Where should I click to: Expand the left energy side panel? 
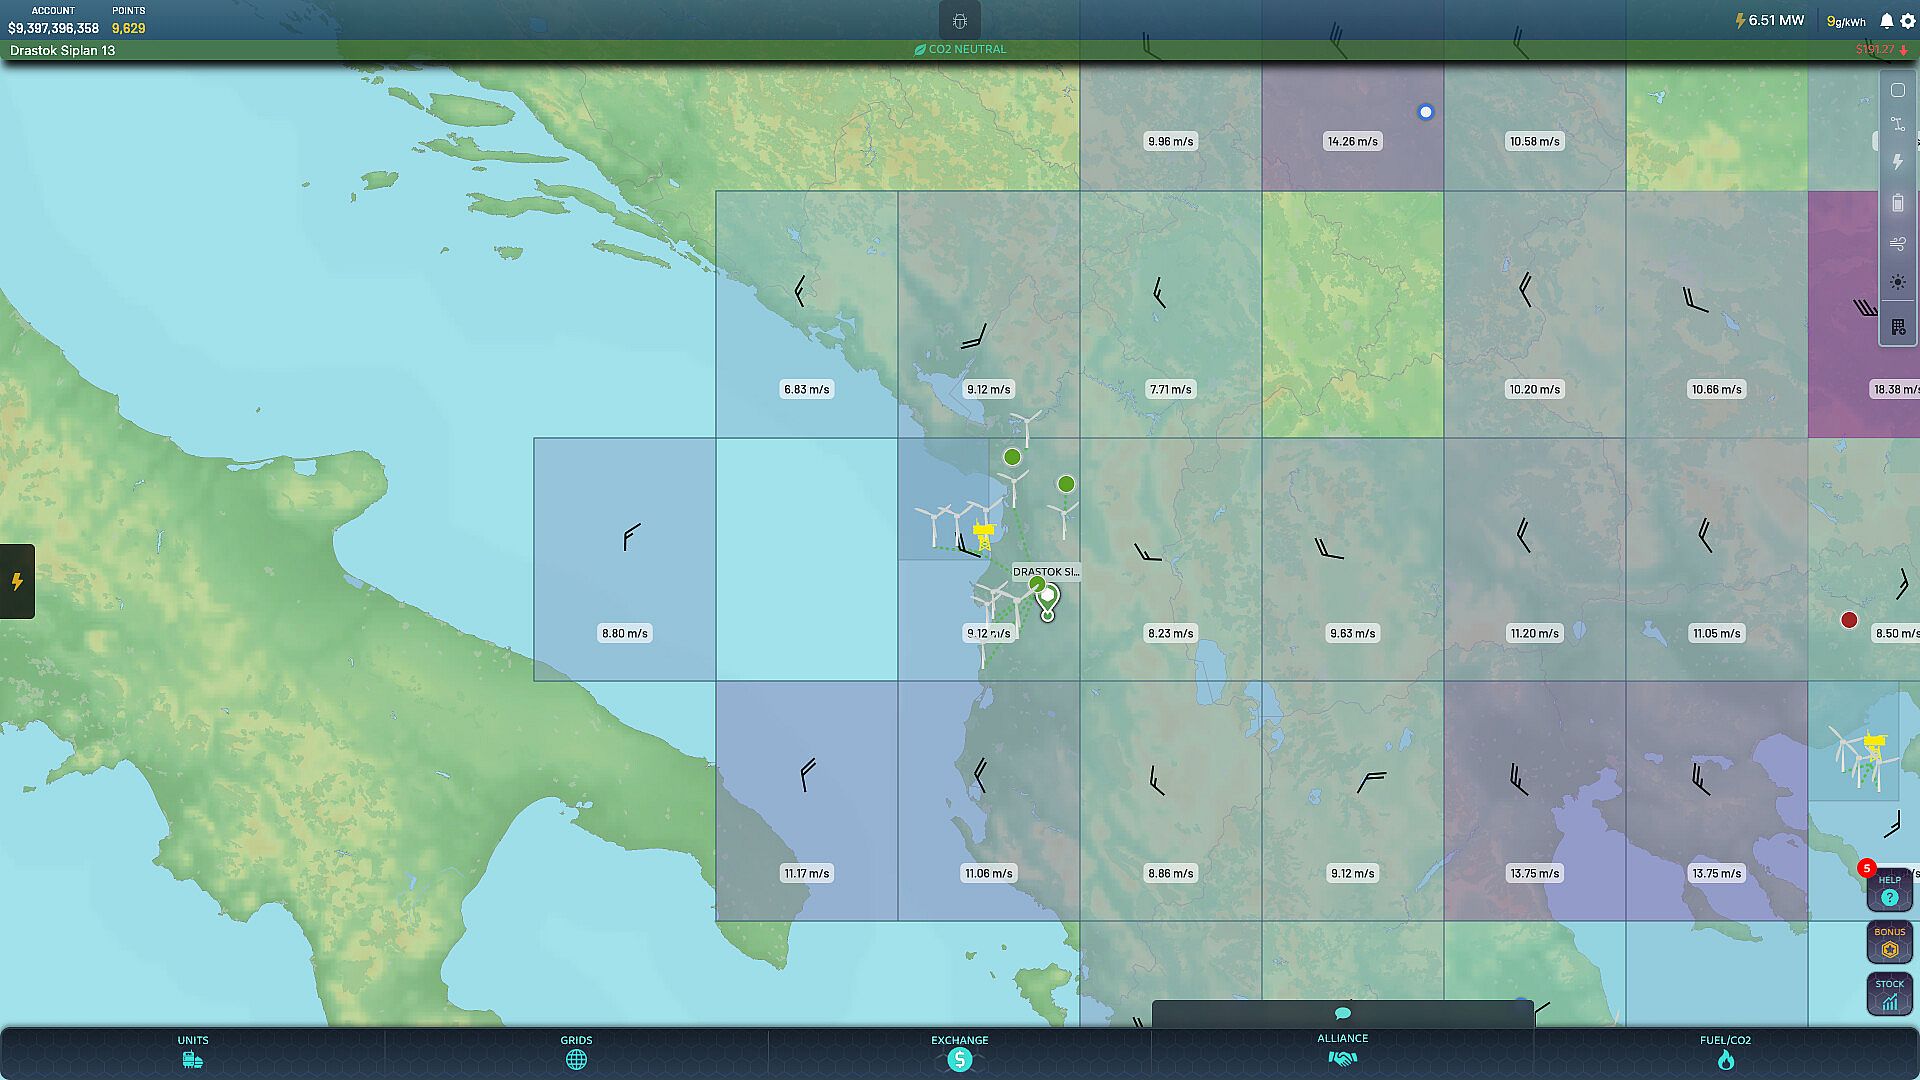17,581
